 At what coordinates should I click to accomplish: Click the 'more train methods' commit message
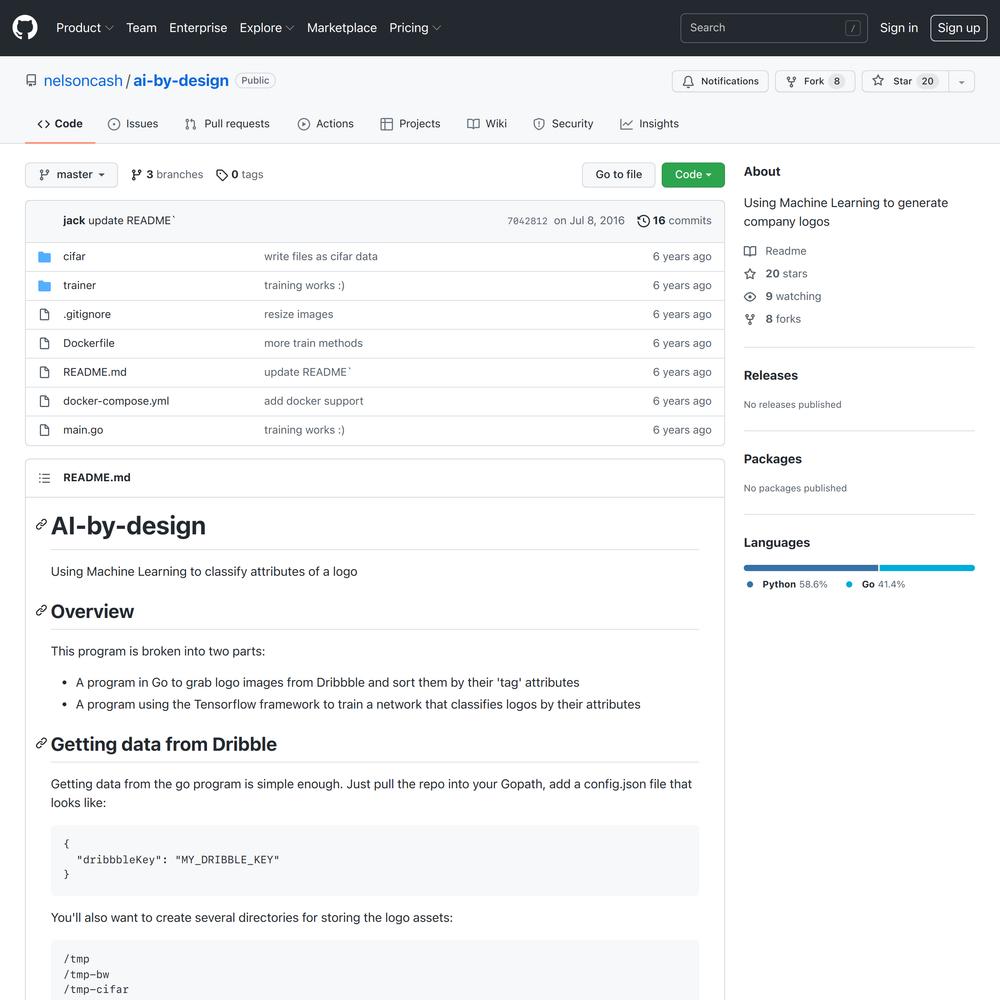[x=313, y=343]
